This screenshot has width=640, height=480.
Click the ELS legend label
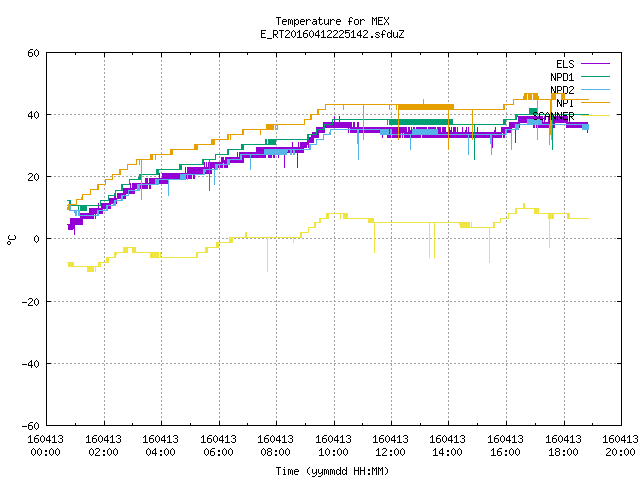coord(565,64)
